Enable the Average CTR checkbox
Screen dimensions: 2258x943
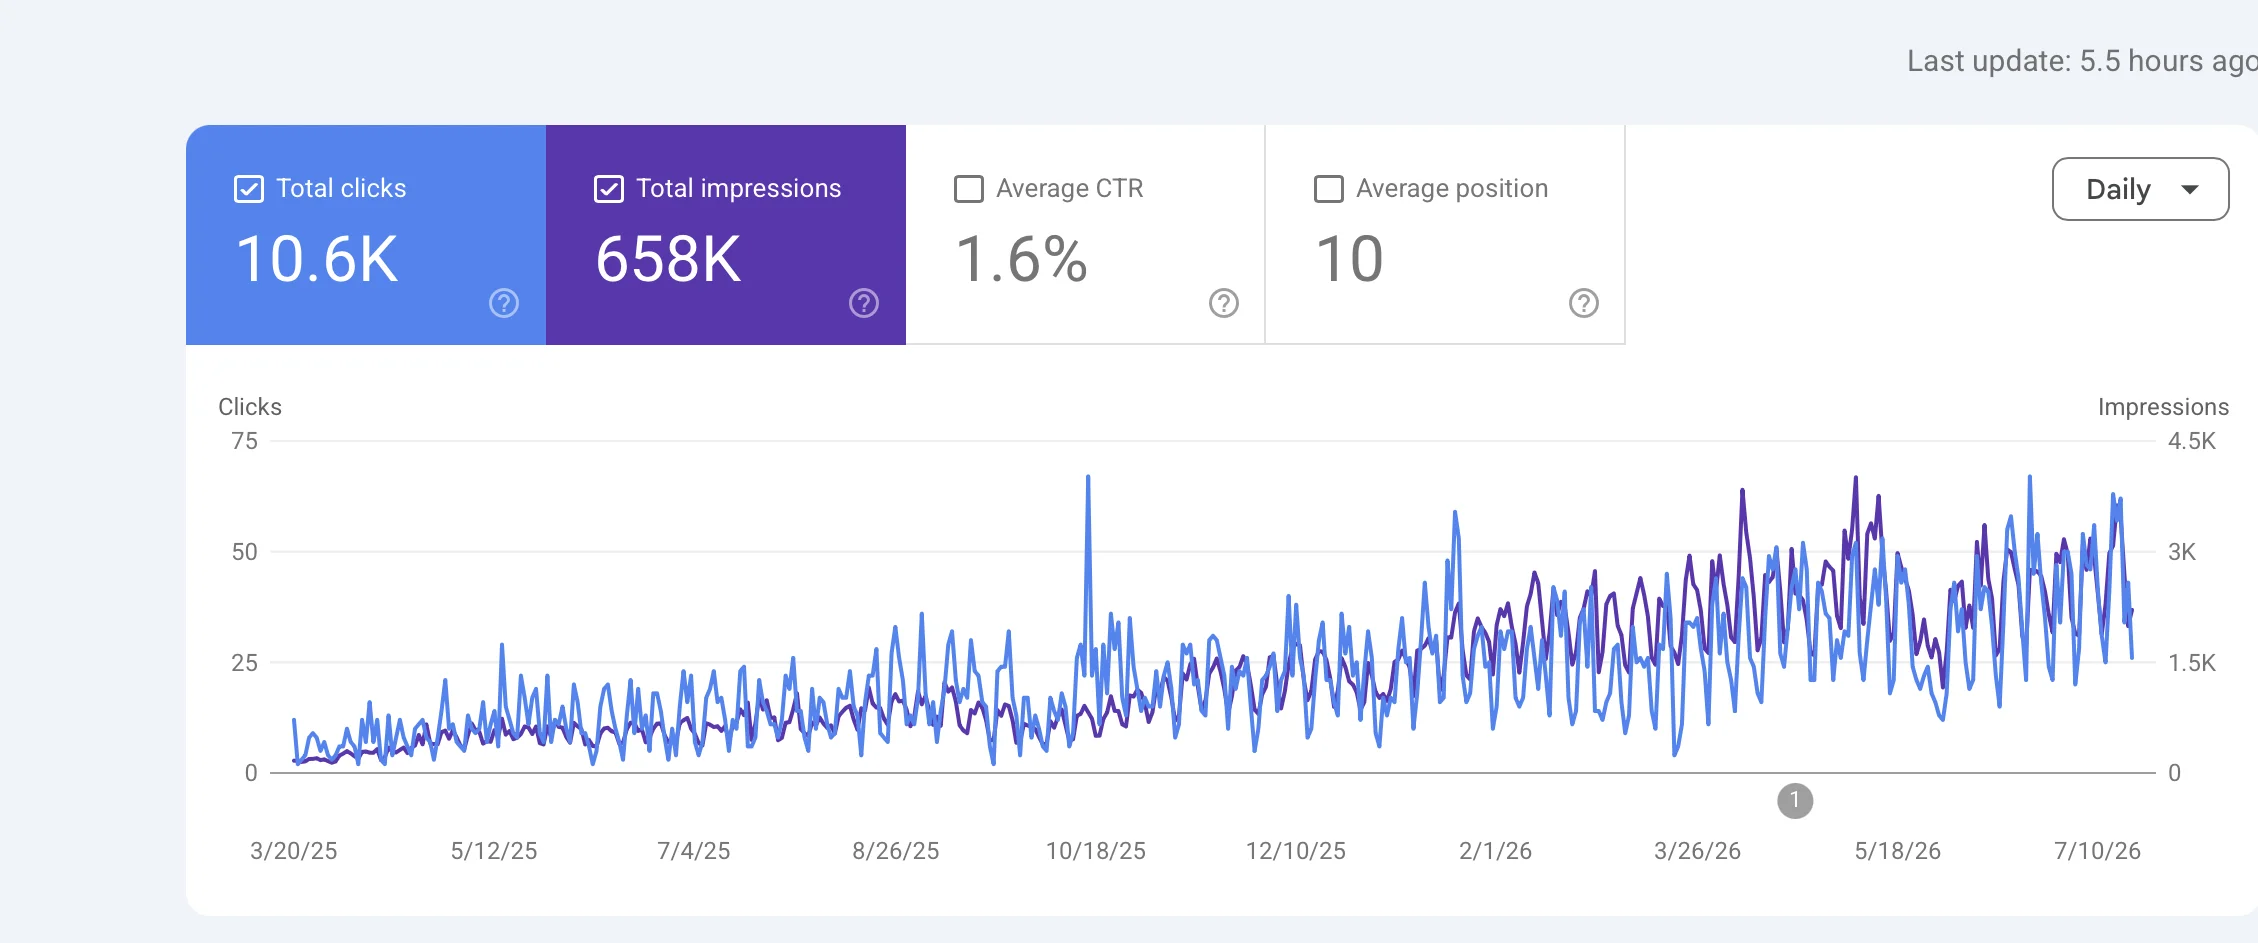(969, 189)
